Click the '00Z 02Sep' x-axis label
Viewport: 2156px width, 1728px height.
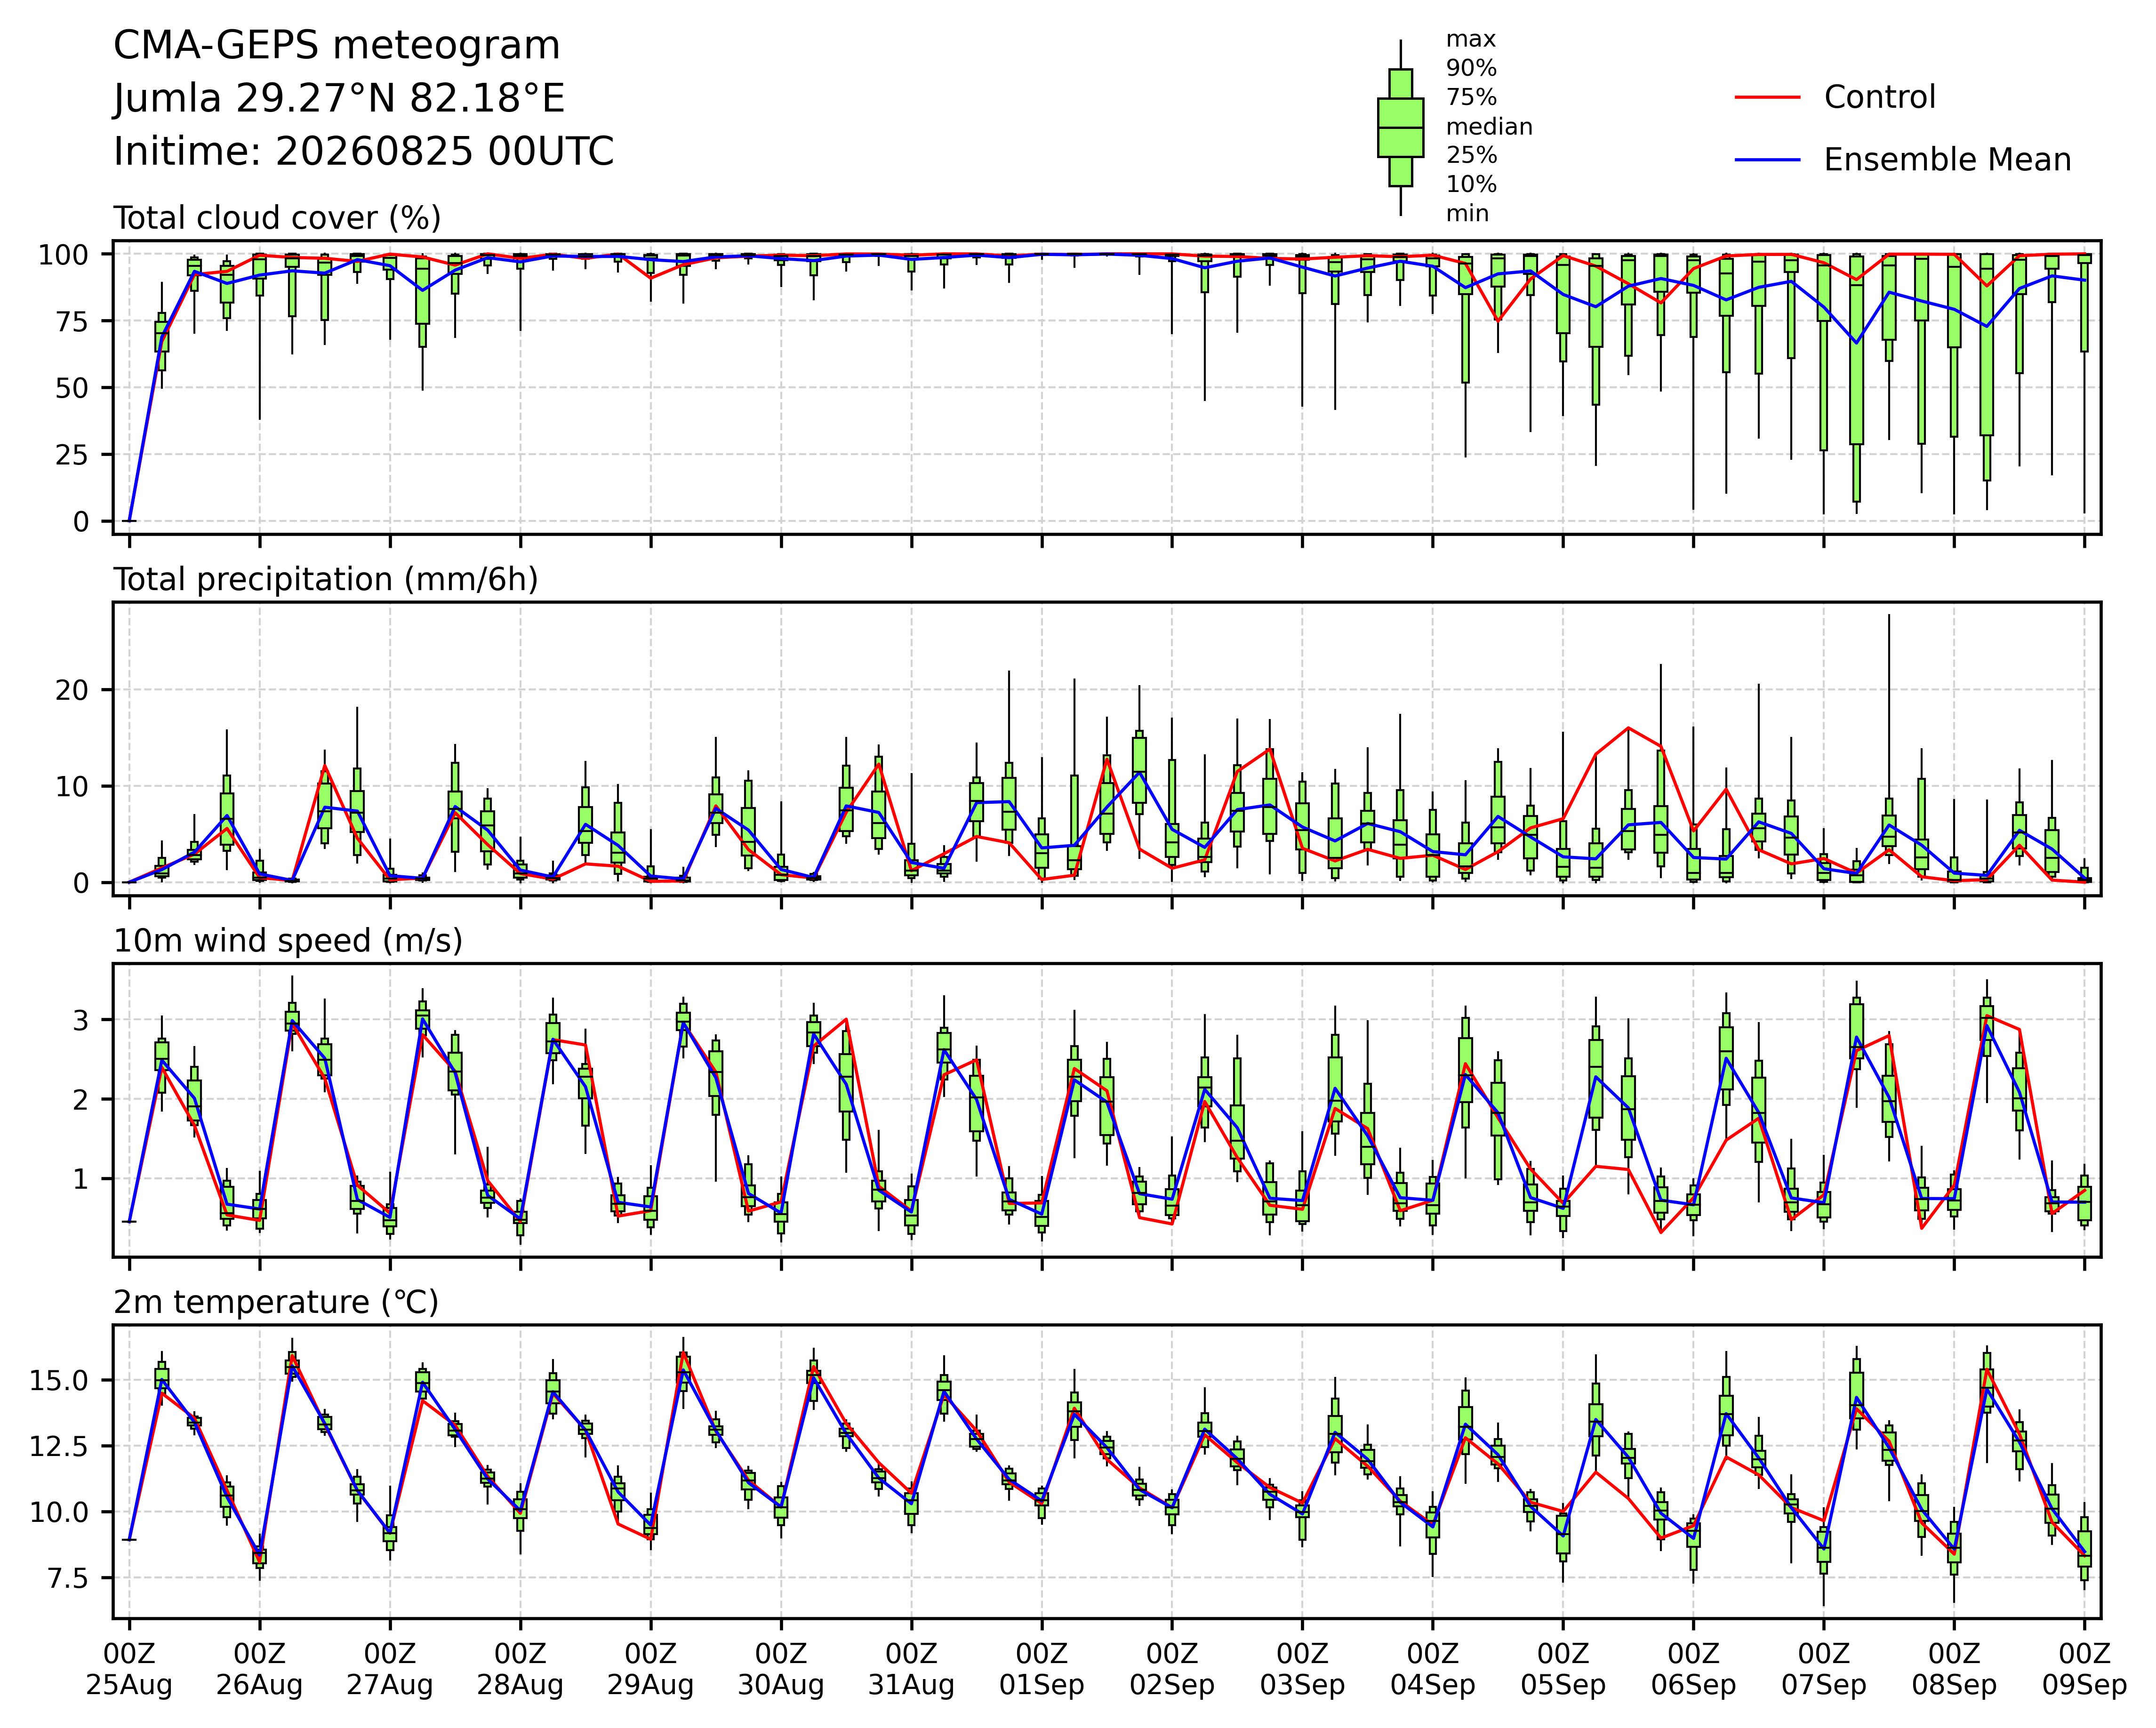(x=1172, y=1669)
